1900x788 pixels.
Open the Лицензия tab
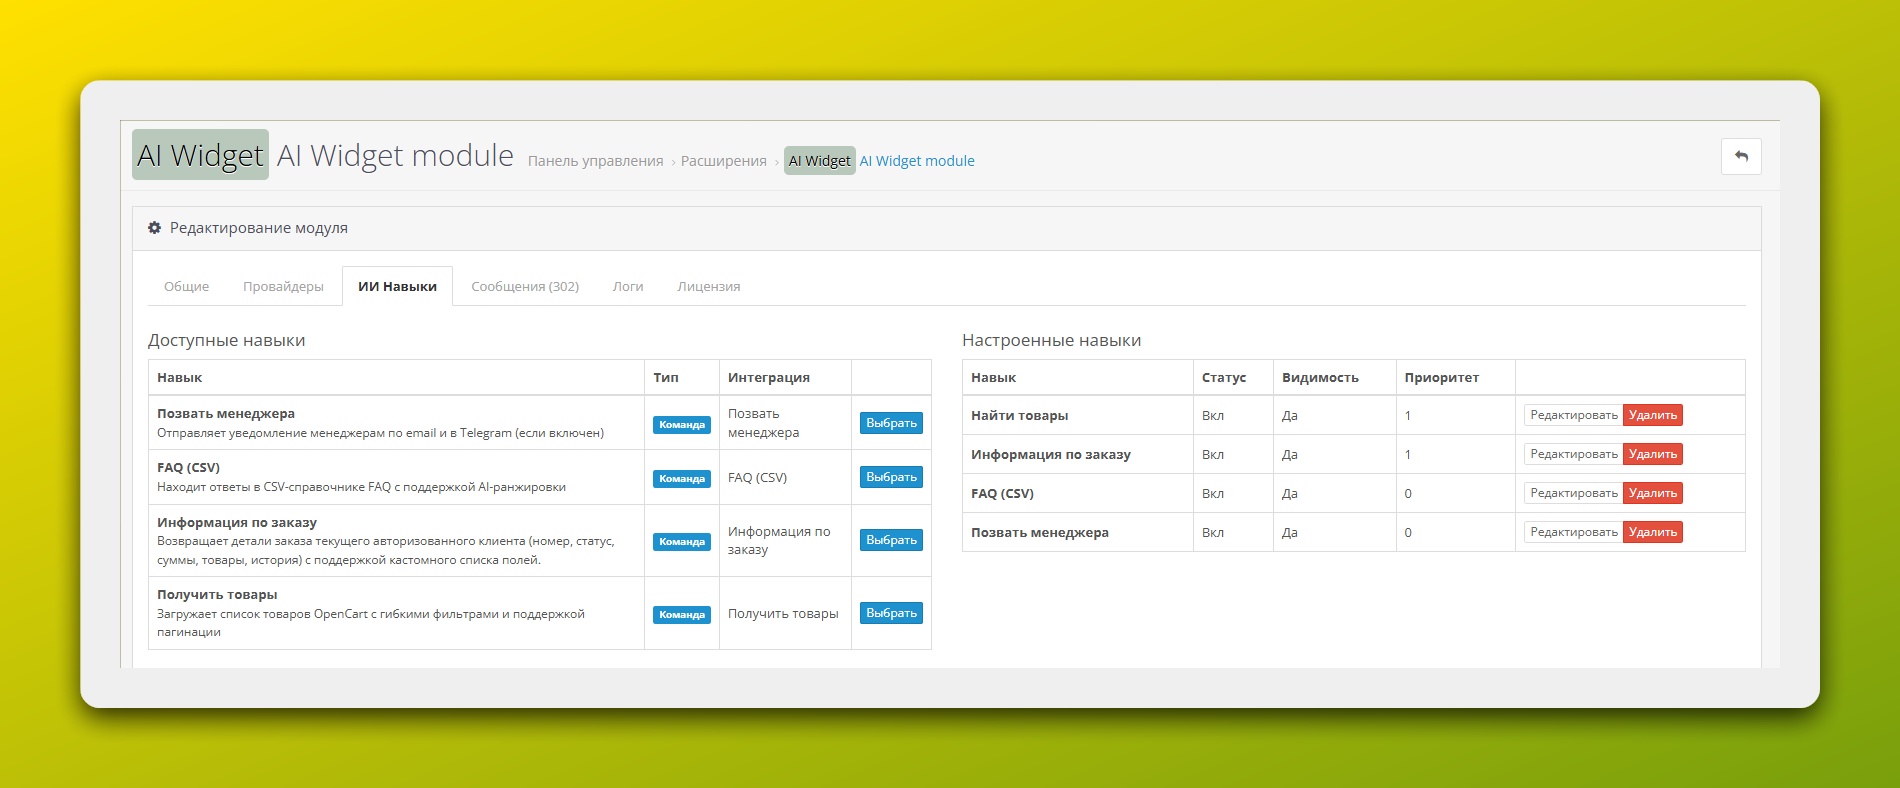pos(708,287)
